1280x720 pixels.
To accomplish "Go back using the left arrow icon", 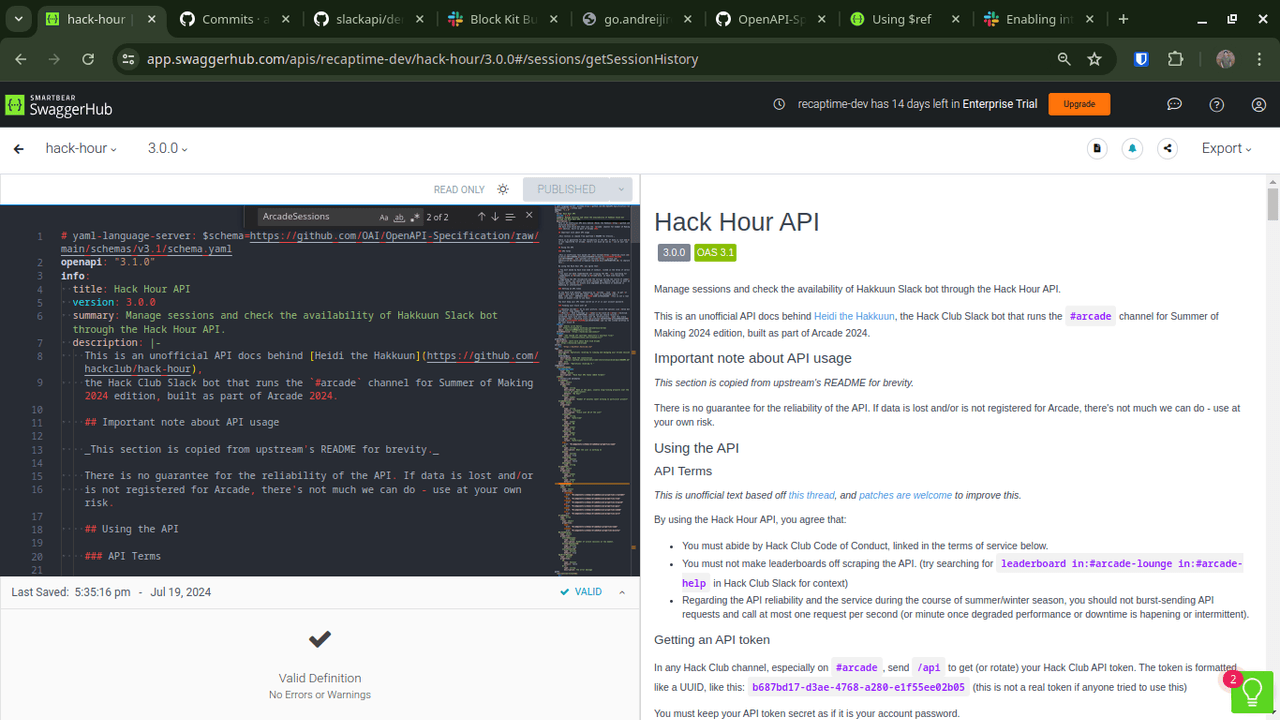I will tap(18, 149).
